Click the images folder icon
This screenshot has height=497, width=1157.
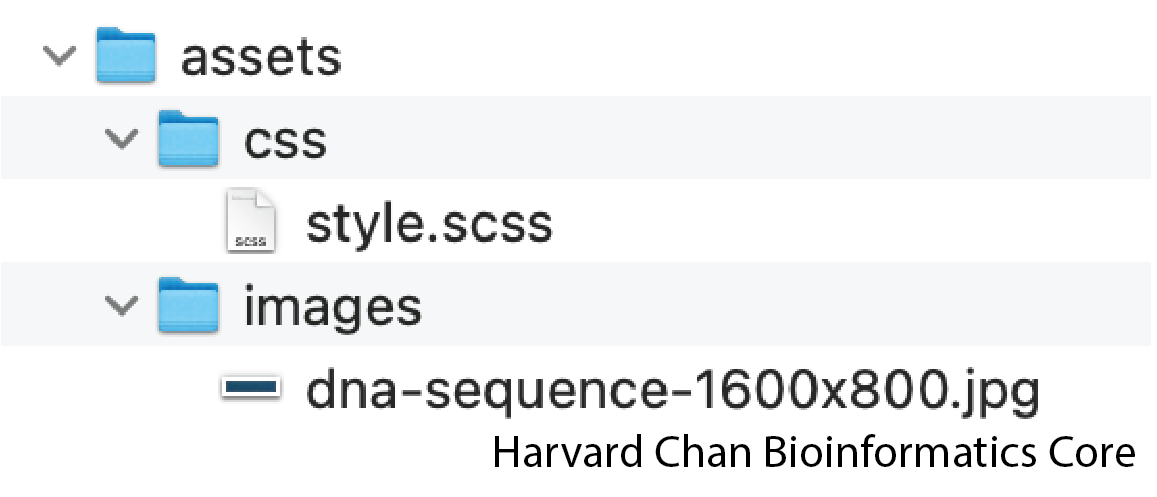click(189, 305)
